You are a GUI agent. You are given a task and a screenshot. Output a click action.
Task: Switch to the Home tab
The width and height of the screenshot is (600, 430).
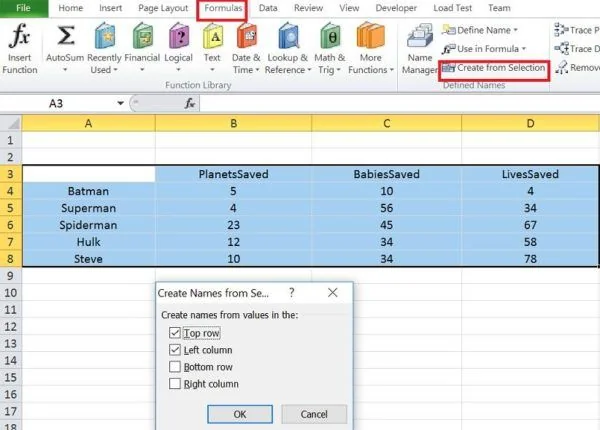click(70, 8)
